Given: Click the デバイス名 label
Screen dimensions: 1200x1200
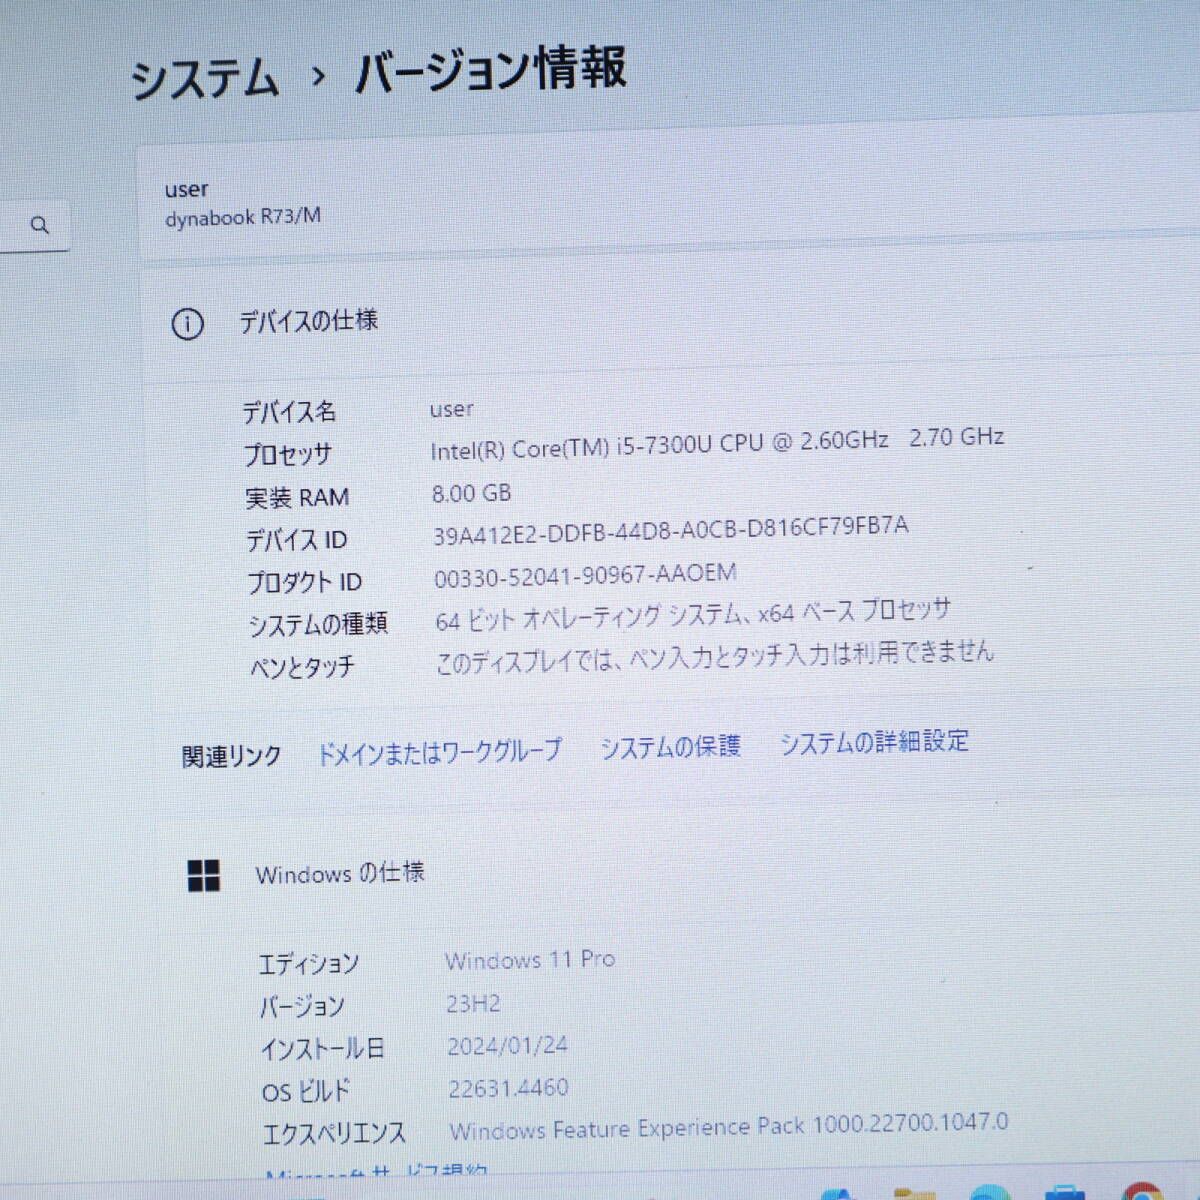Looking at the screenshot, I should [289, 411].
